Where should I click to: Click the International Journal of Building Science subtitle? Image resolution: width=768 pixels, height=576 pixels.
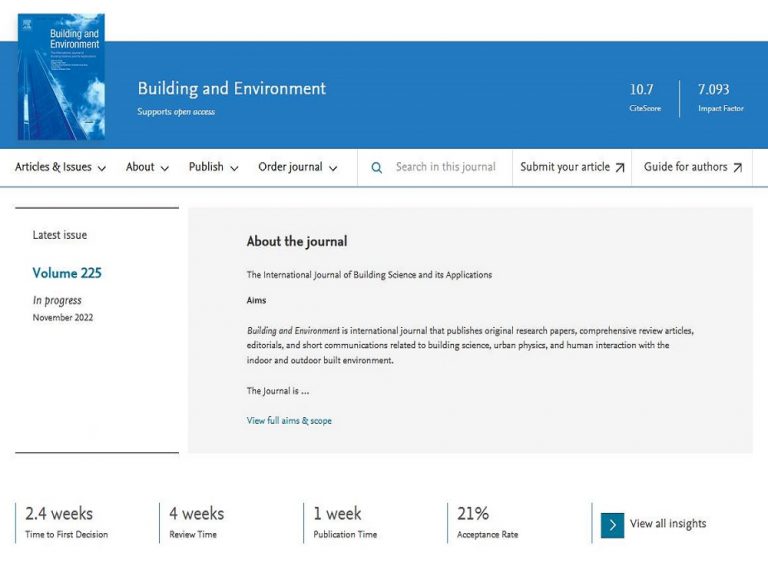coord(369,275)
